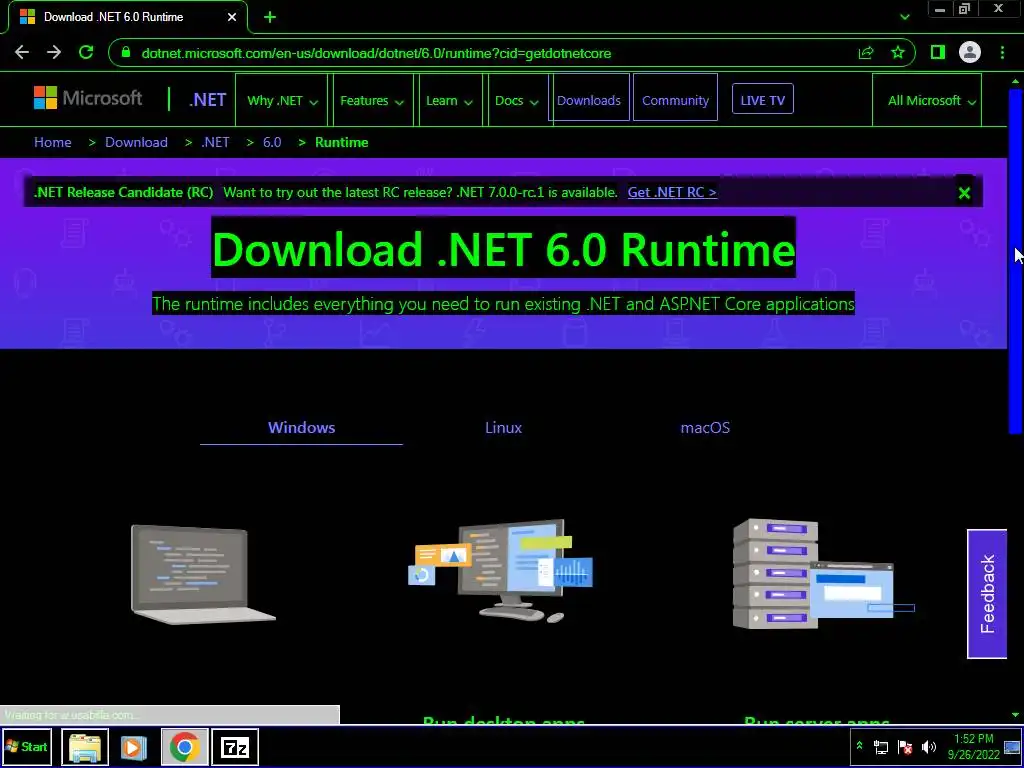Select the macOS tab

coord(705,428)
